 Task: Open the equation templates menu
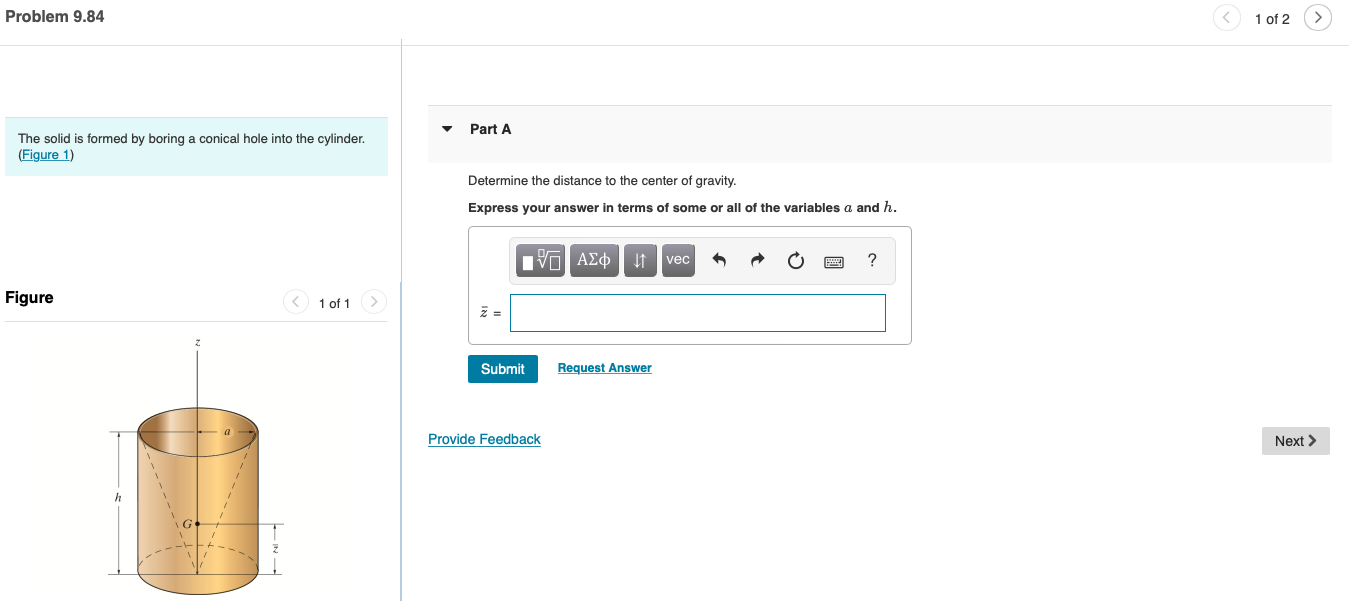point(540,259)
